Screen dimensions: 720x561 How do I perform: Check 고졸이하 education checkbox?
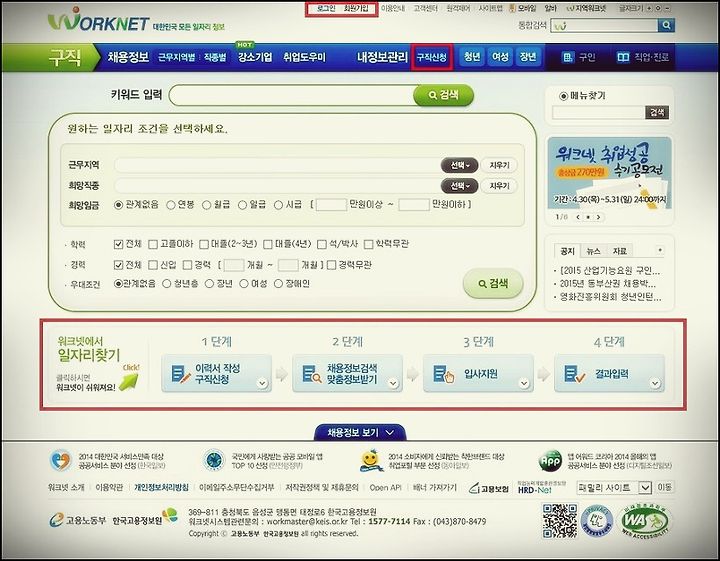click(x=153, y=244)
